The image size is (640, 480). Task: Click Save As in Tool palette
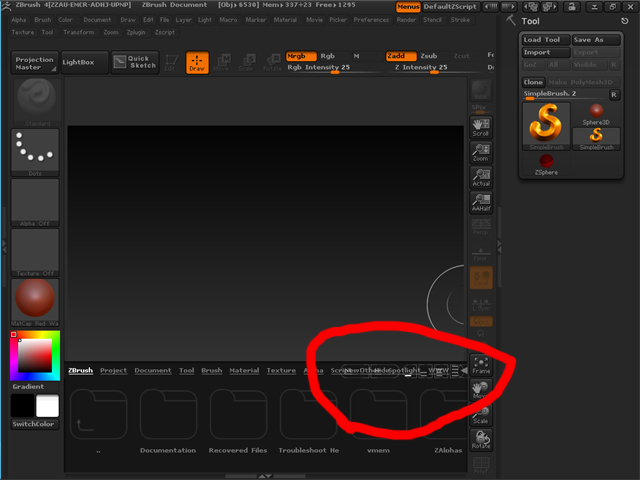point(596,40)
